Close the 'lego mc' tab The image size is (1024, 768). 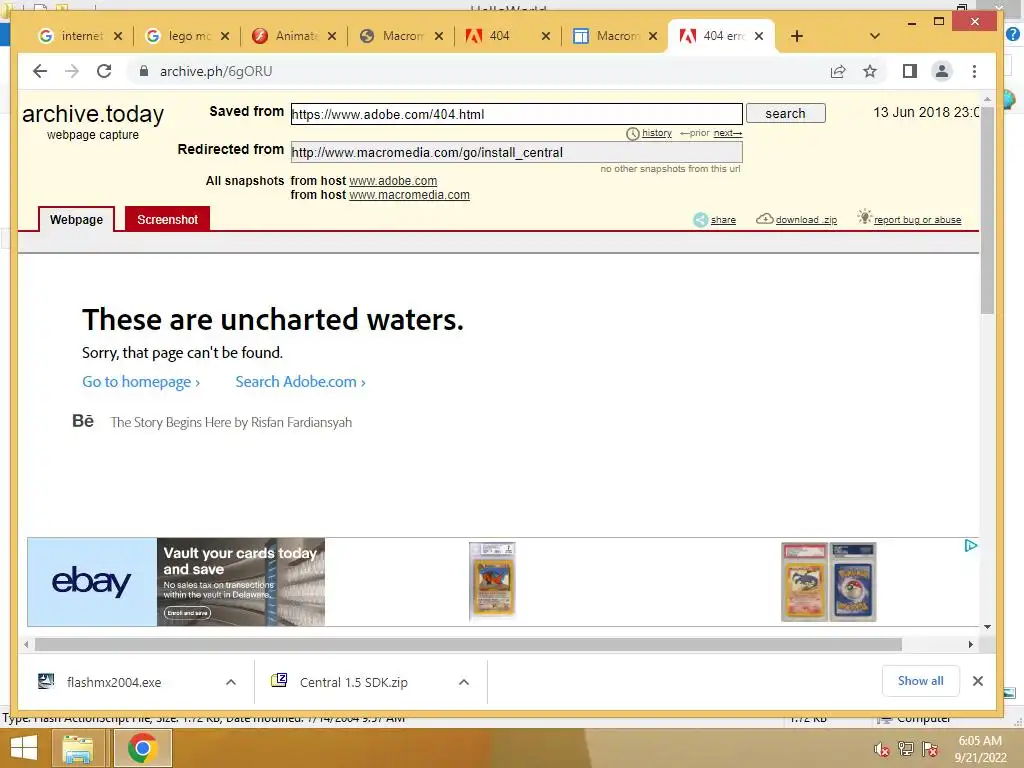(225, 36)
